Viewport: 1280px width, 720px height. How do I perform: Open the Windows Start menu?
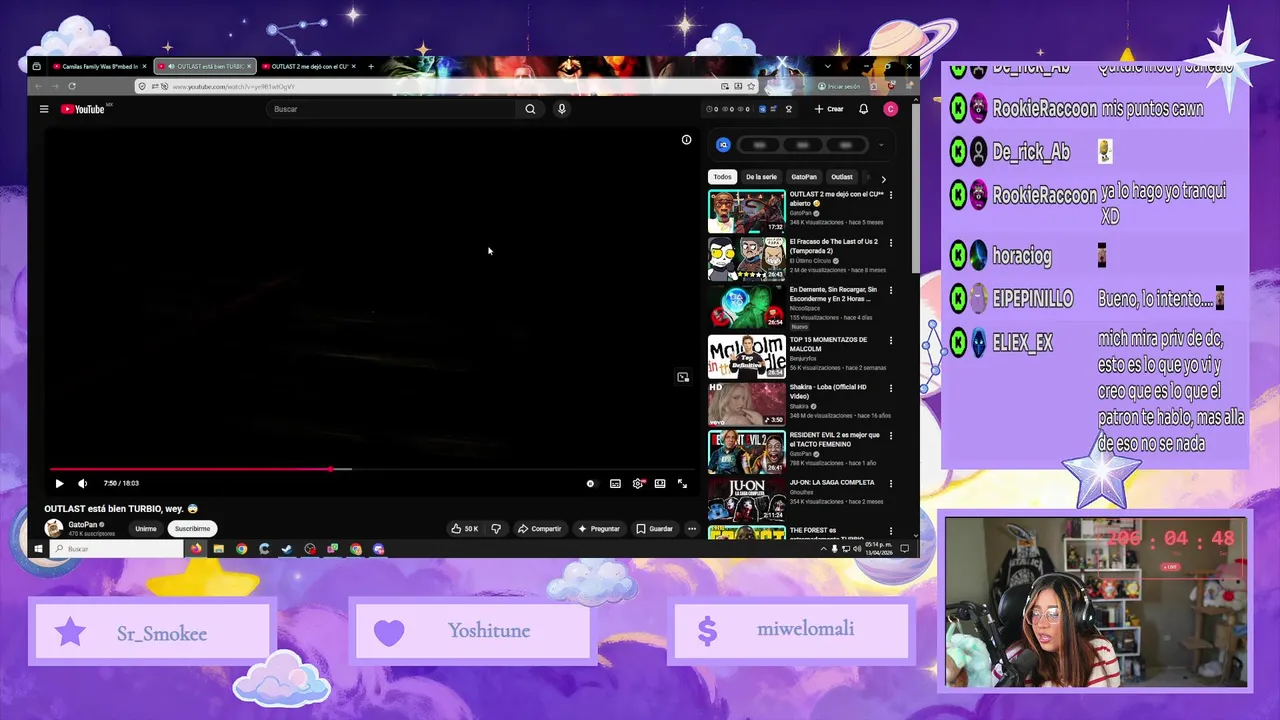pyautogui.click(x=38, y=549)
